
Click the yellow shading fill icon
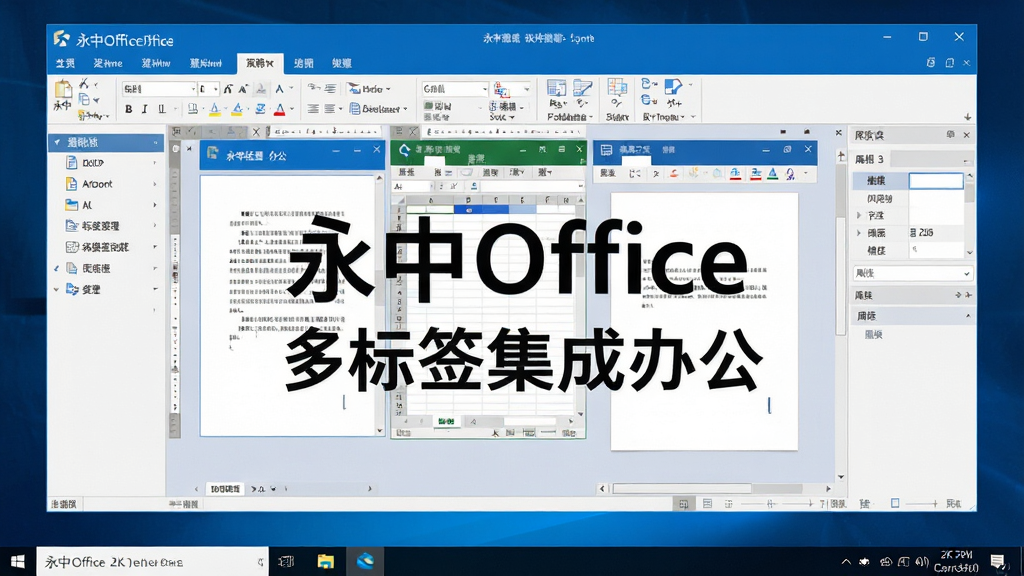click(237, 109)
